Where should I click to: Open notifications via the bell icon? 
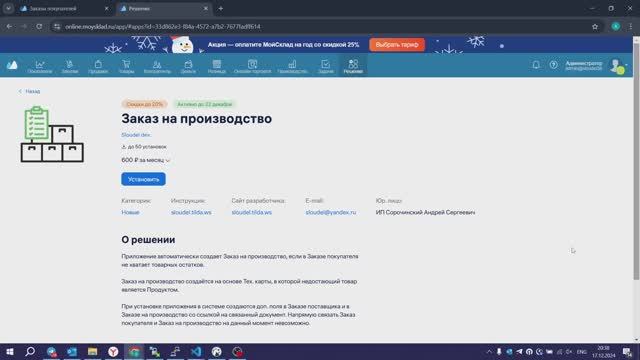(x=536, y=65)
